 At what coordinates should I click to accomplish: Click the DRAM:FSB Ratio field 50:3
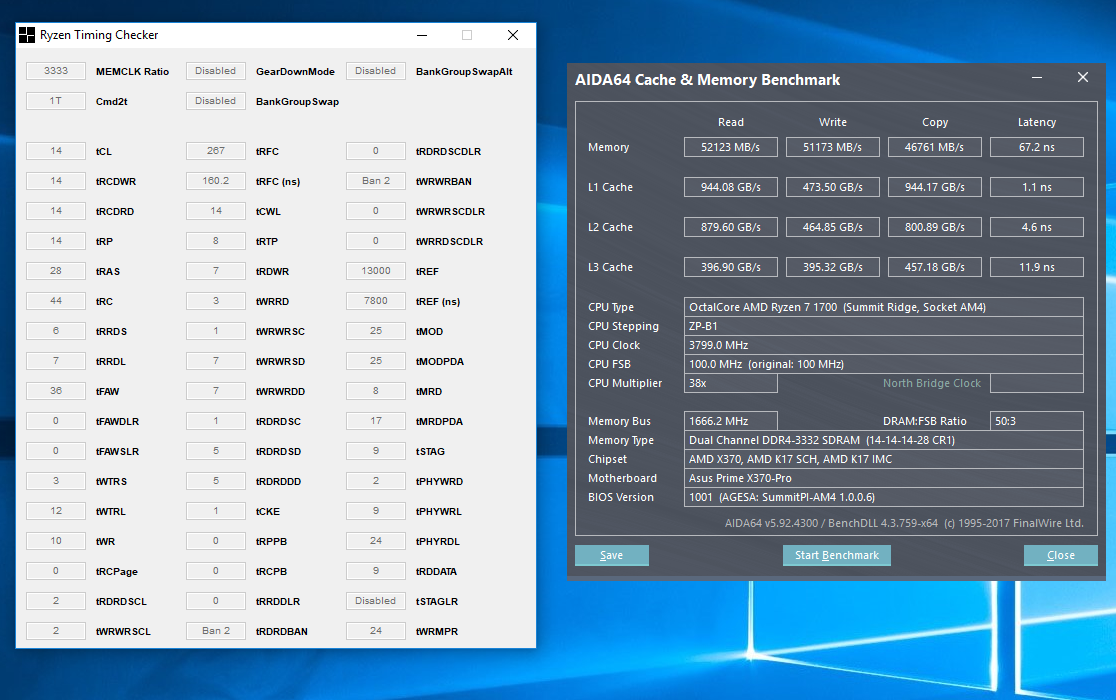1037,420
